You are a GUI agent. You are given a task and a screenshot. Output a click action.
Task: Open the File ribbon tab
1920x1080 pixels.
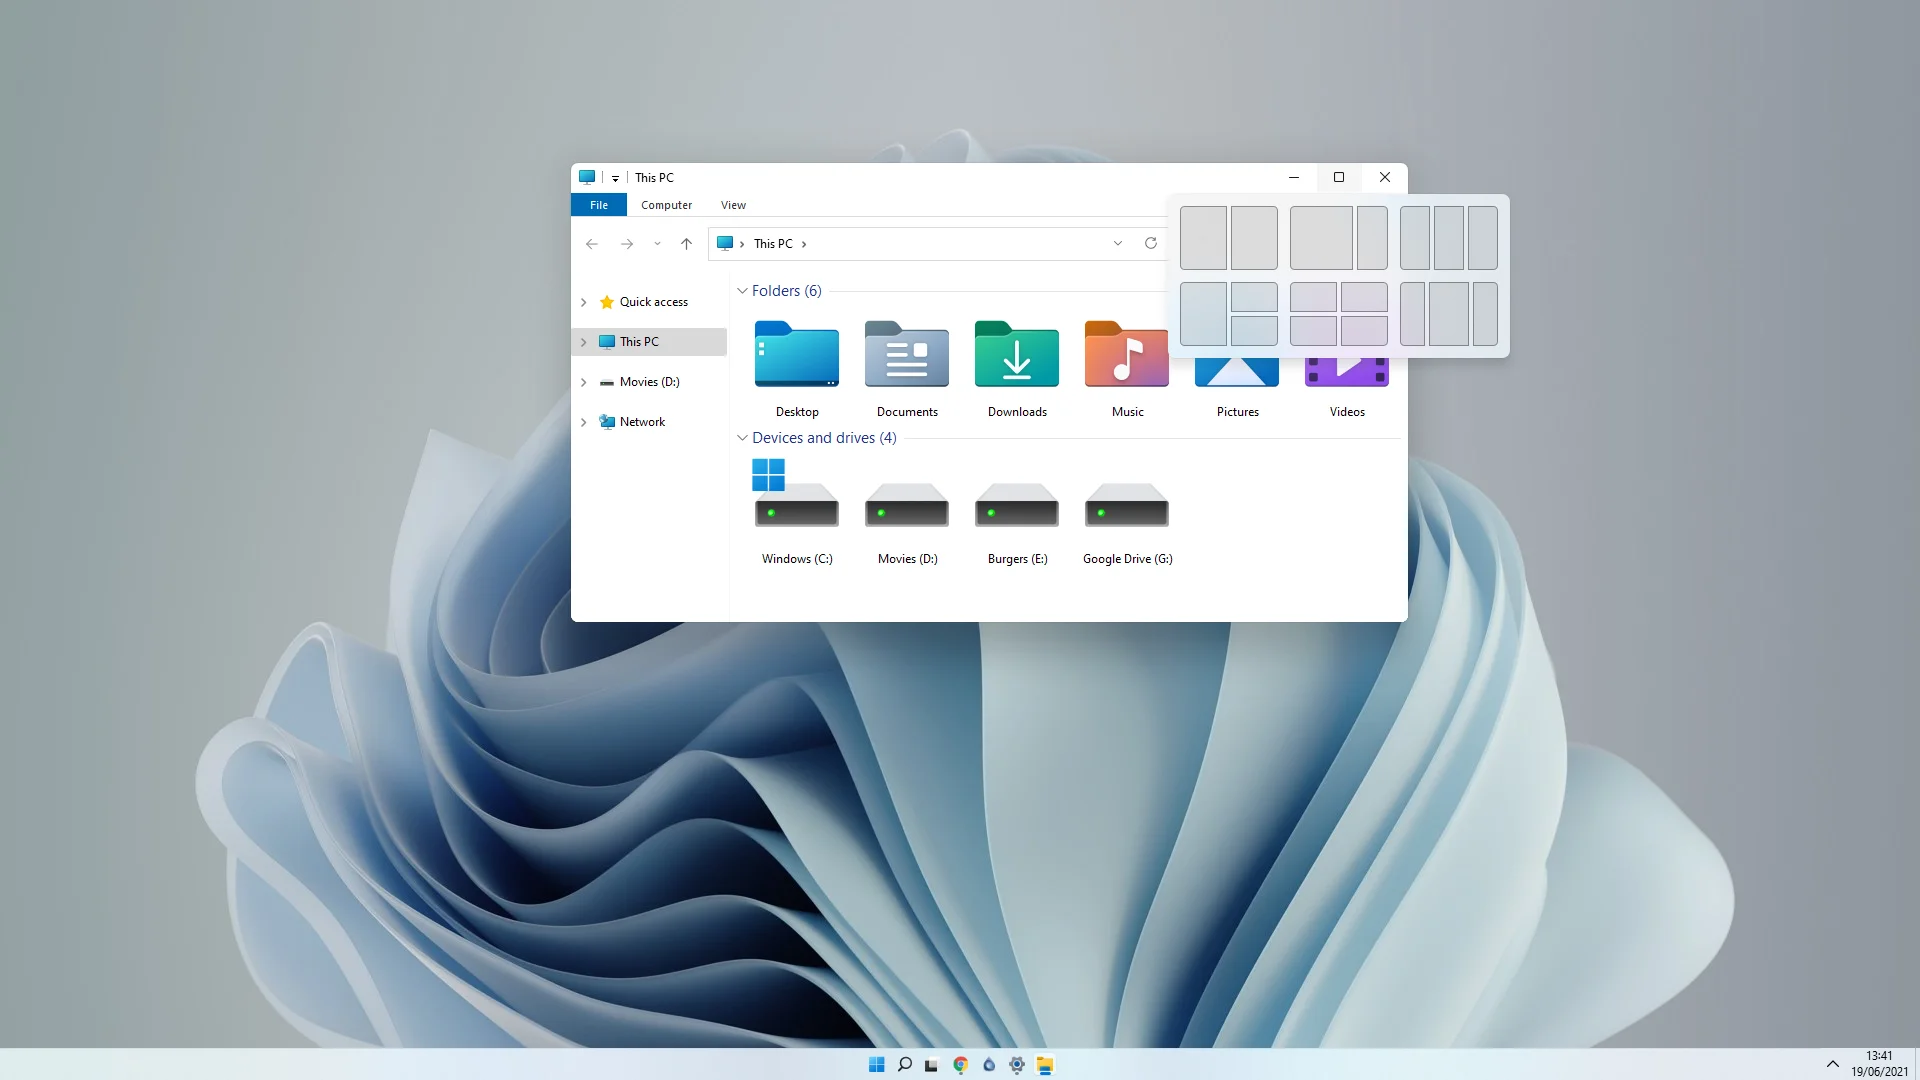click(x=599, y=205)
